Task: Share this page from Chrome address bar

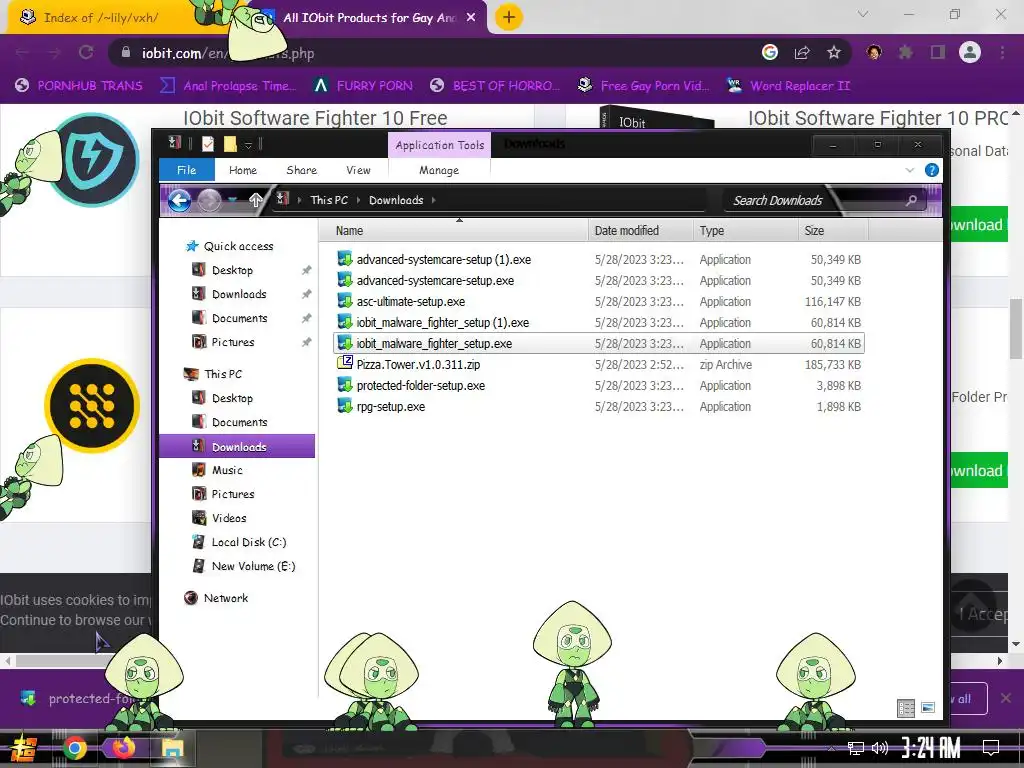Action: pos(802,53)
